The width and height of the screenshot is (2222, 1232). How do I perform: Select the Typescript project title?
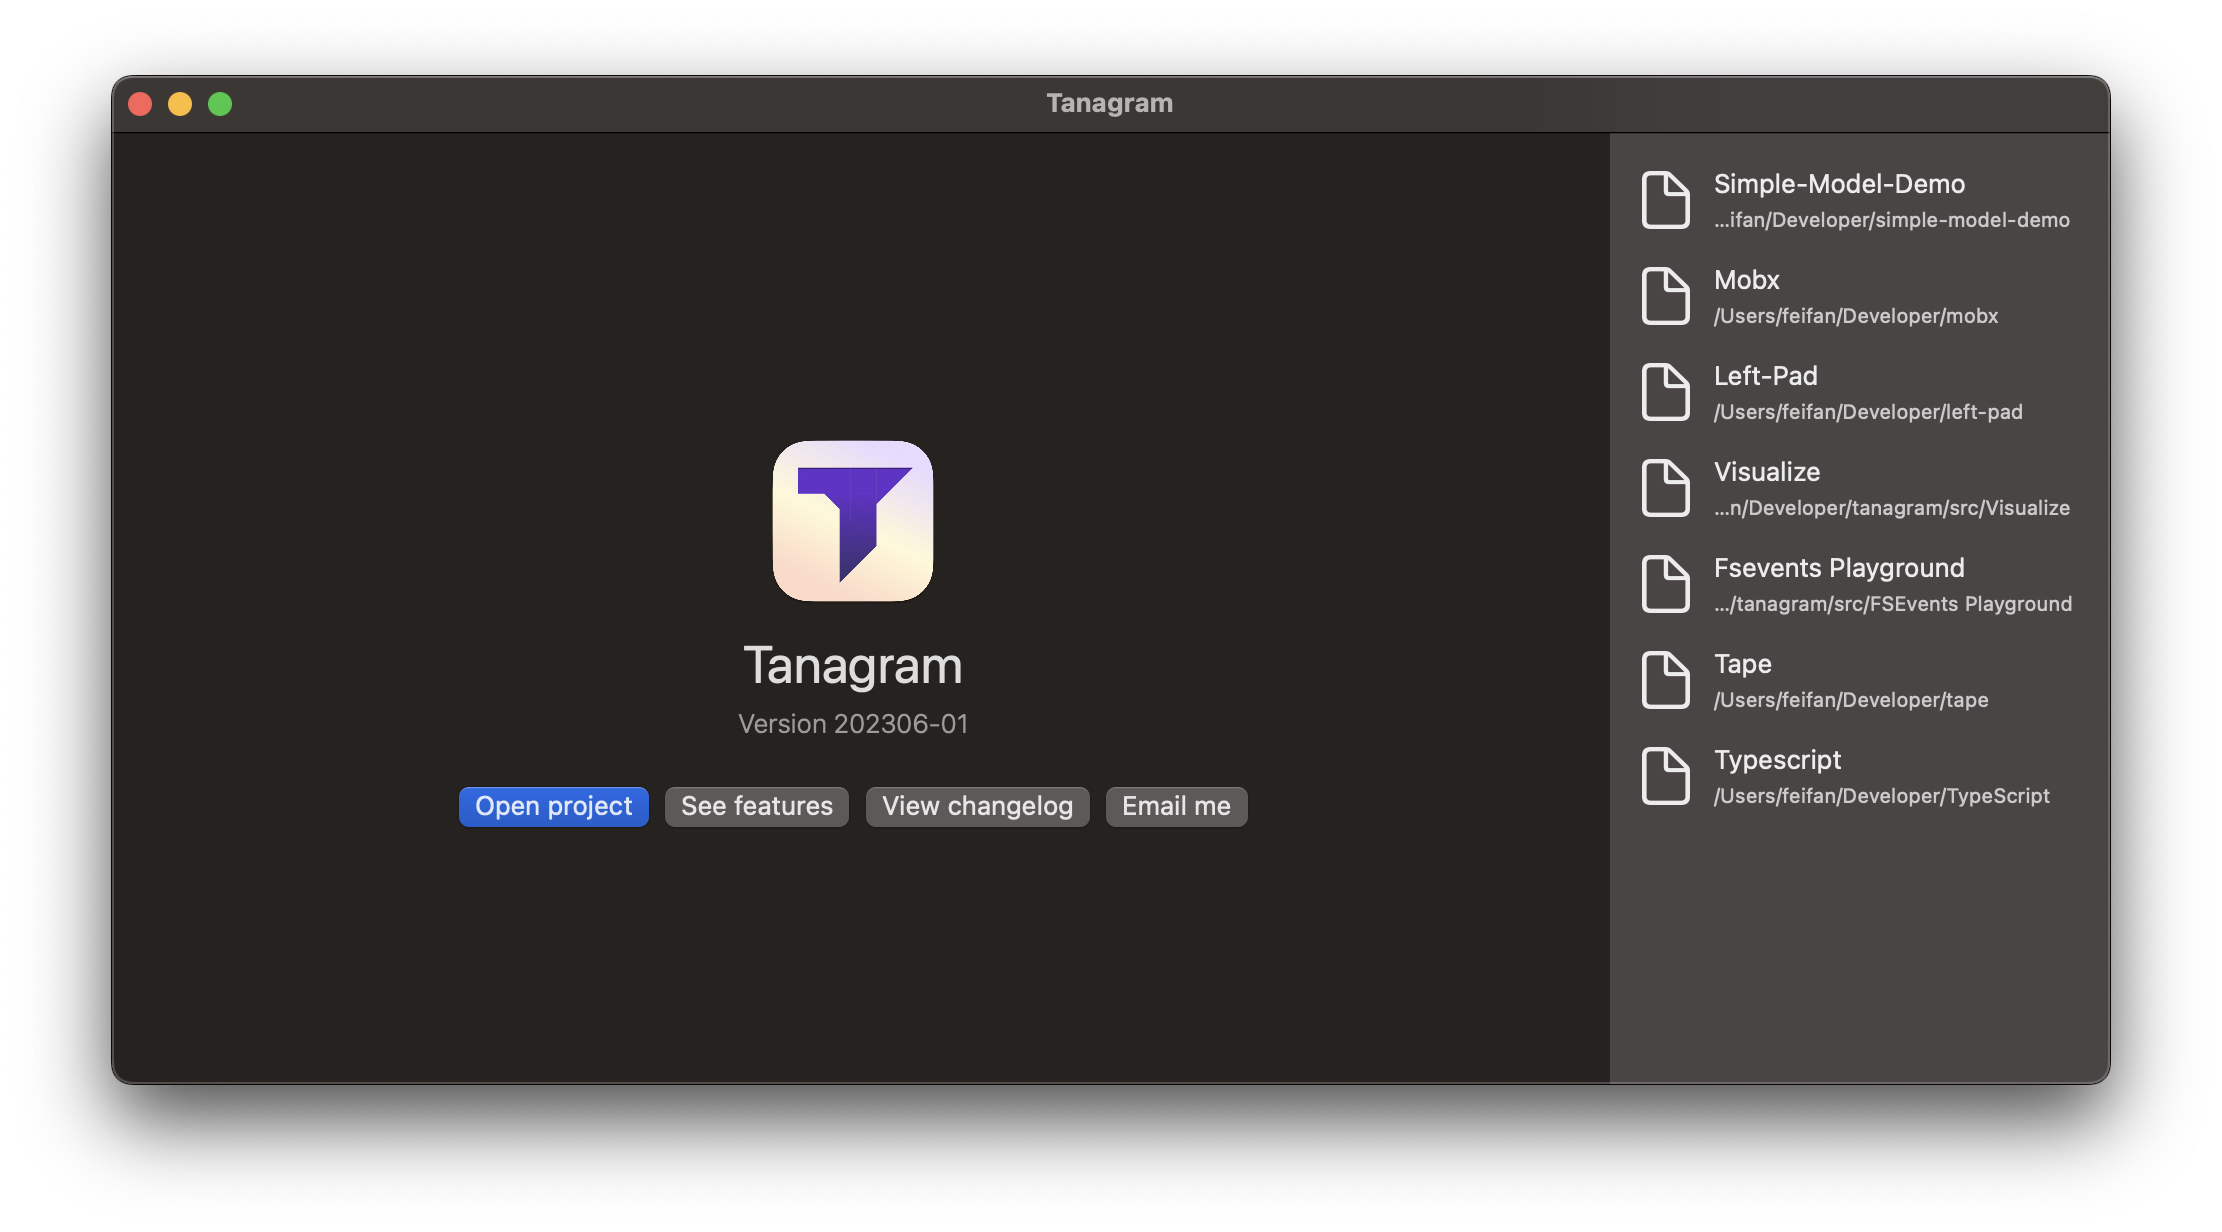tap(1777, 760)
